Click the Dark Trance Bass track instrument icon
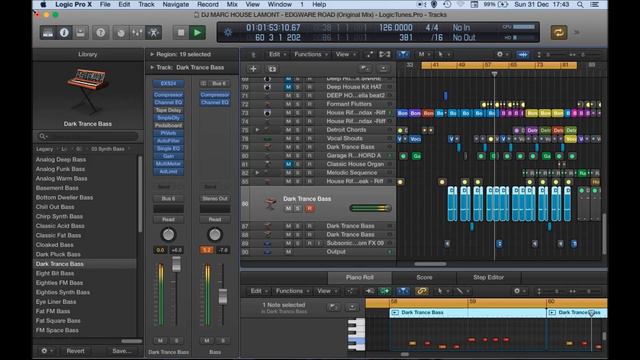 [x=270, y=203]
